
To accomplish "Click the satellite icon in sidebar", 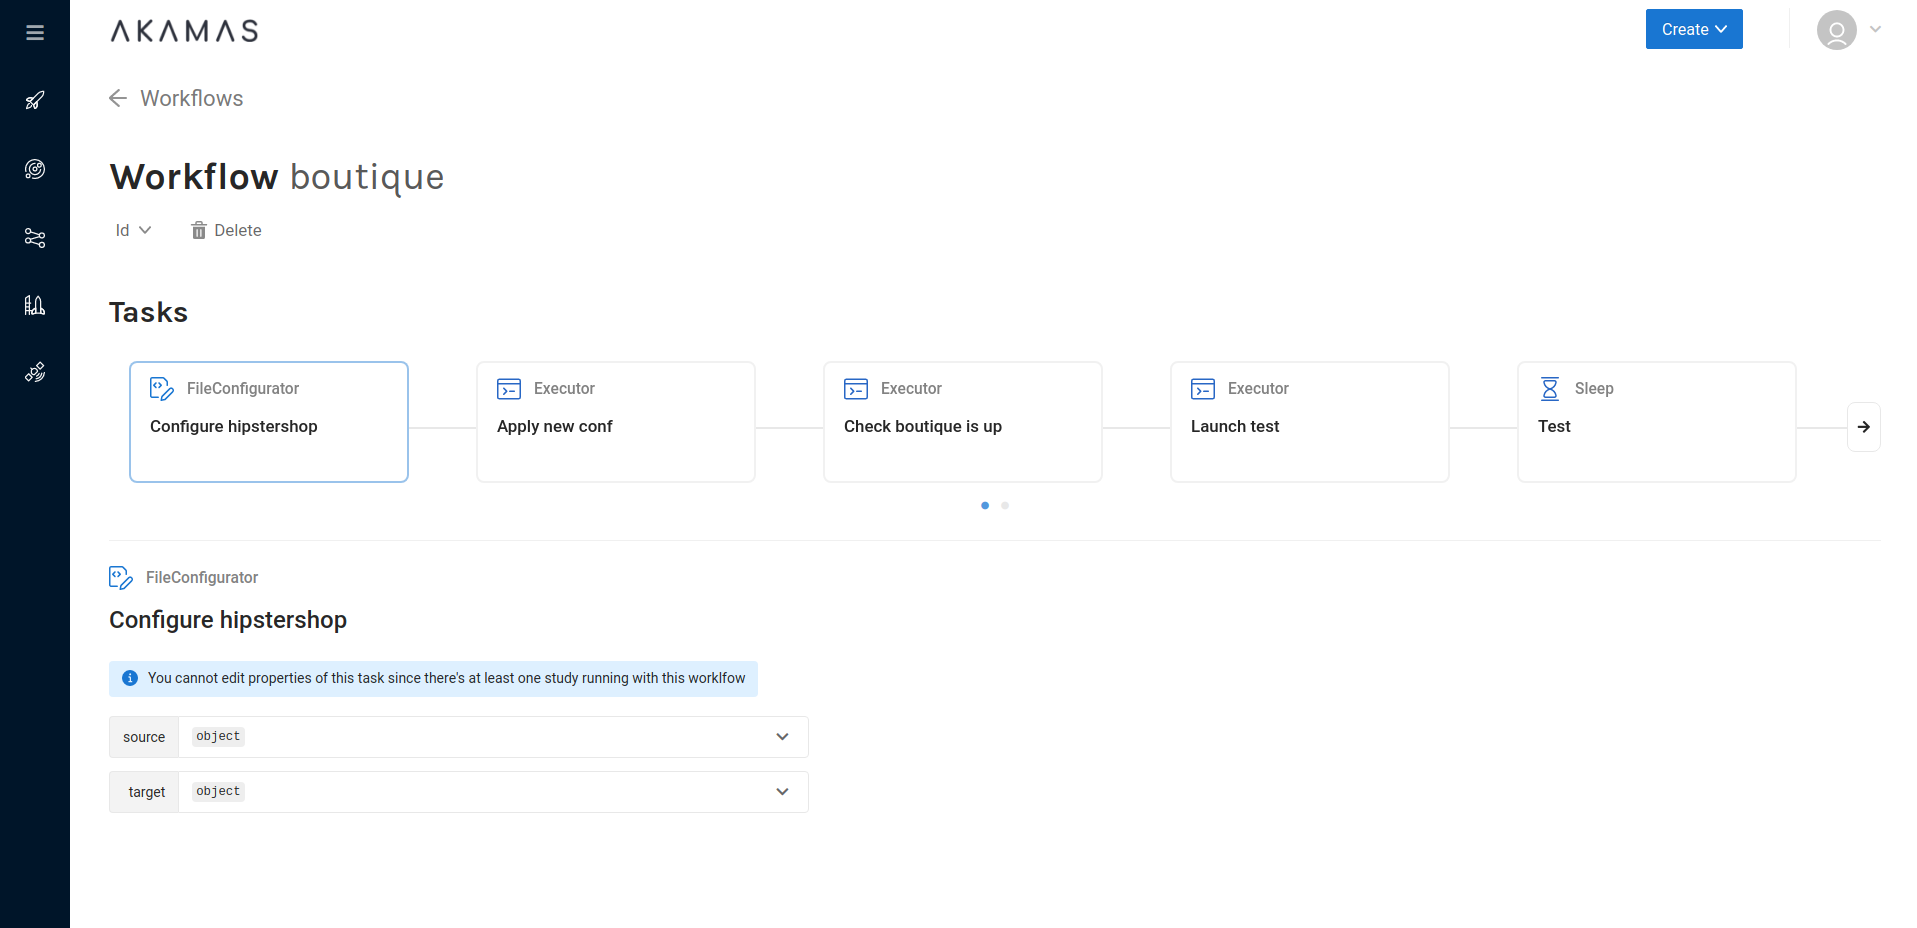I will coord(35,373).
